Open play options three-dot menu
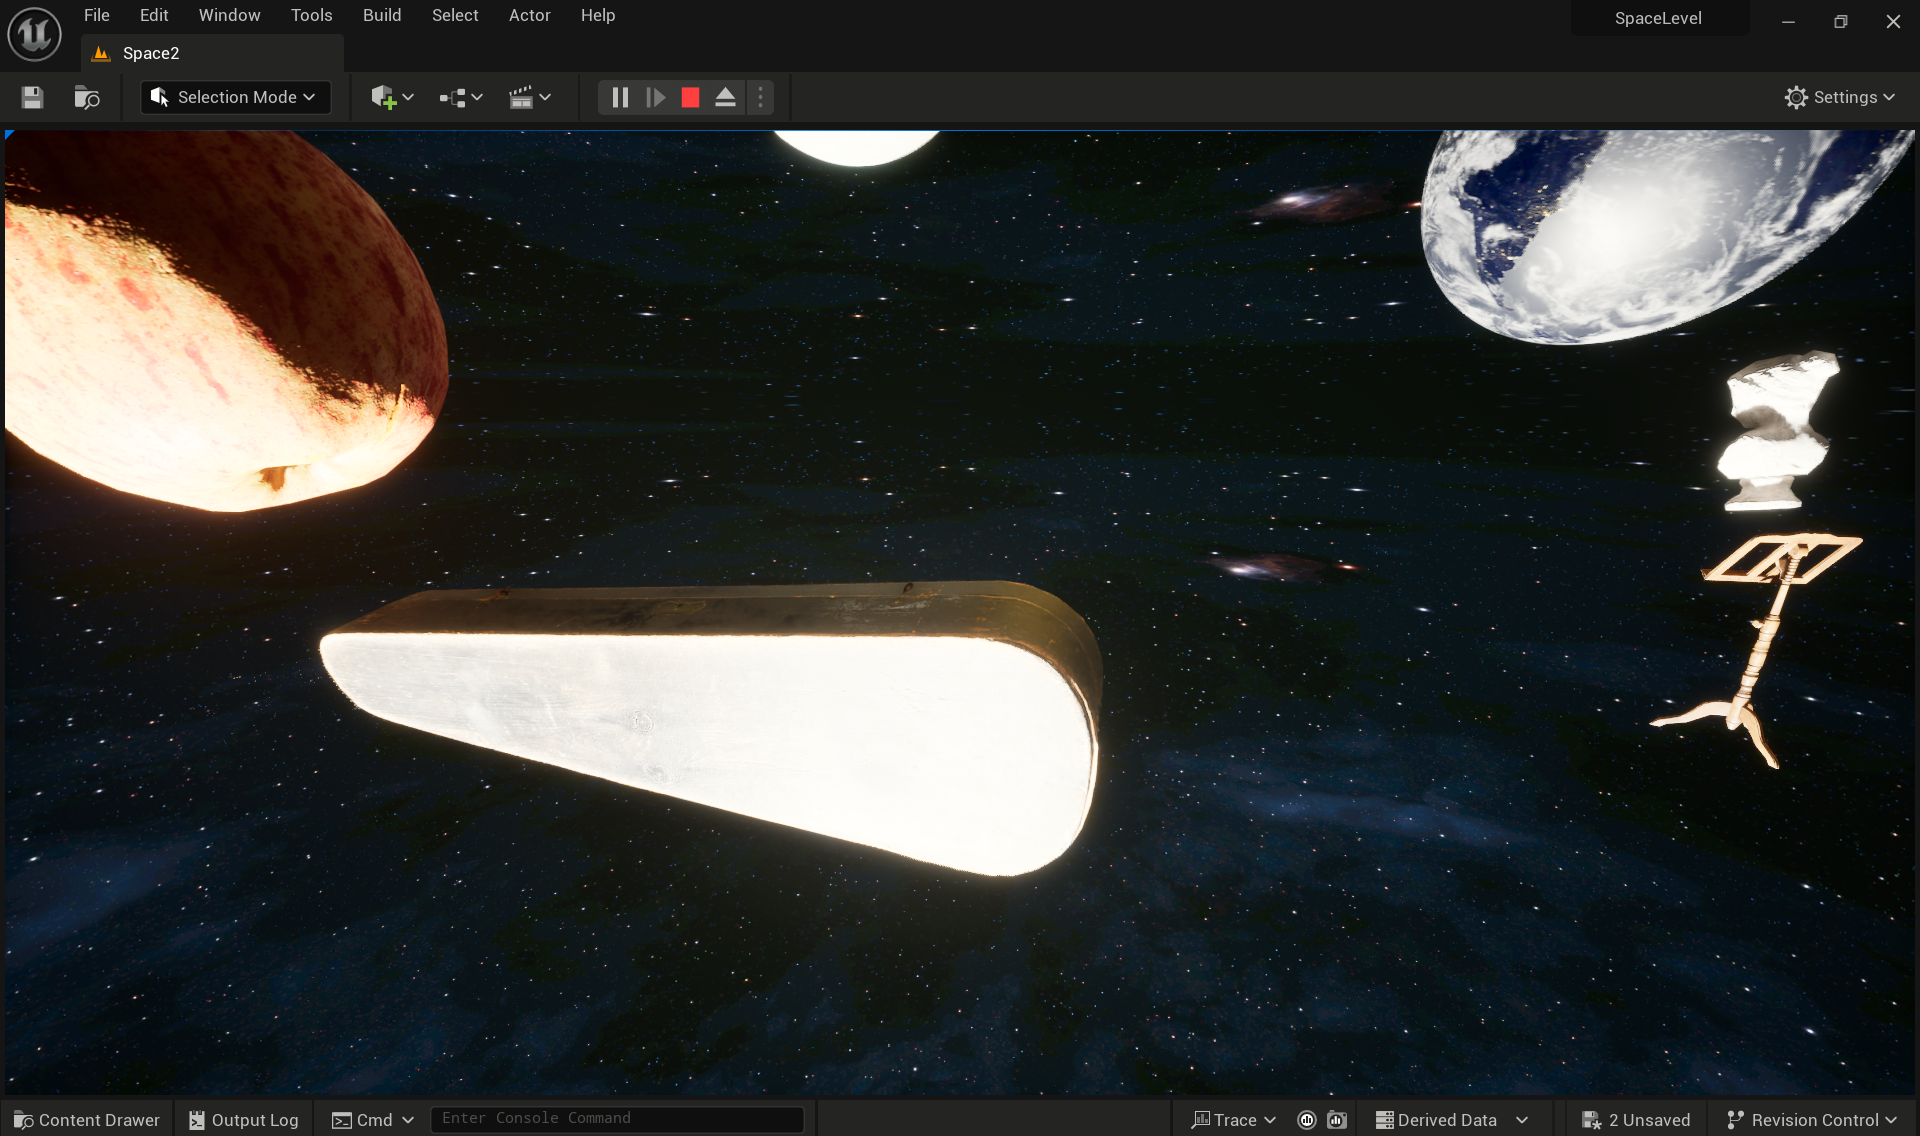Viewport: 1920px width, 1136px height. pos(760,97)
